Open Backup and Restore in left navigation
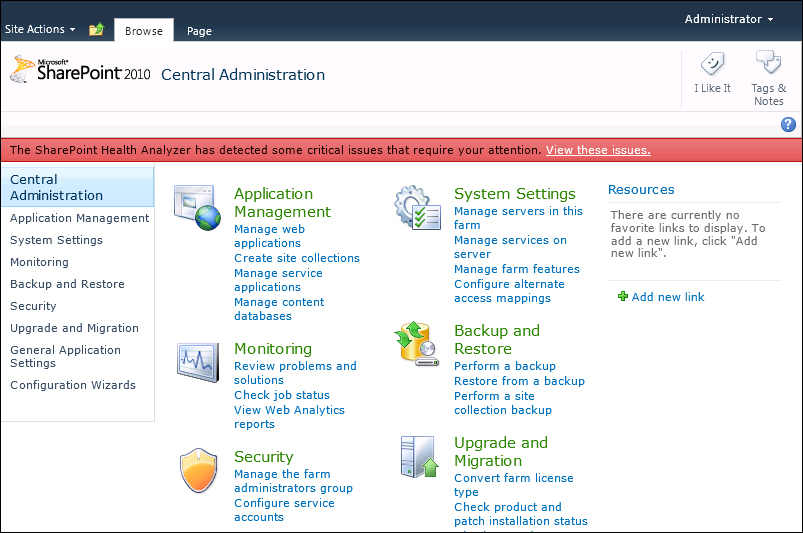803x533 pixels. tap(67, 284)
